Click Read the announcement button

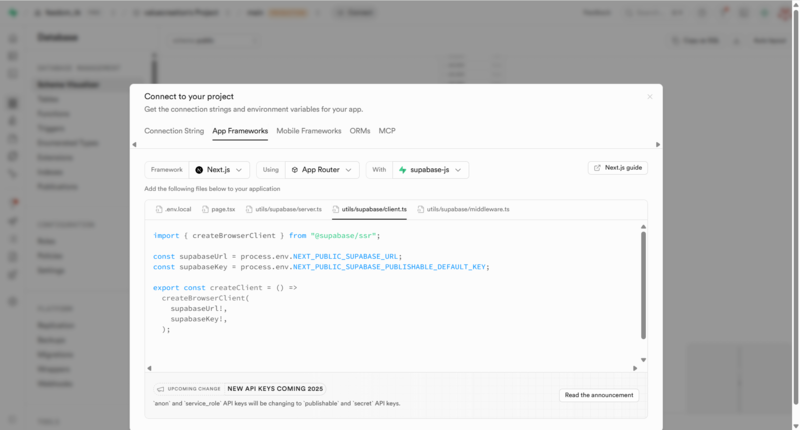[x=599, y=395]
